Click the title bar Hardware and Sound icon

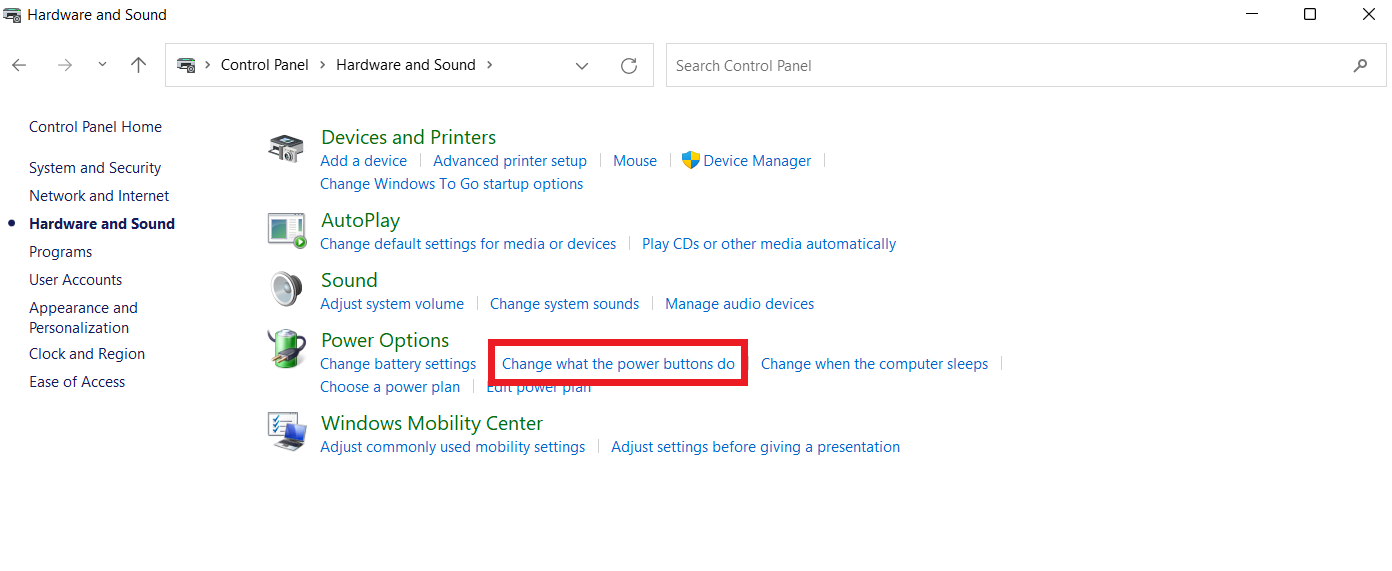pyautogui.click(x=12, y=15)
